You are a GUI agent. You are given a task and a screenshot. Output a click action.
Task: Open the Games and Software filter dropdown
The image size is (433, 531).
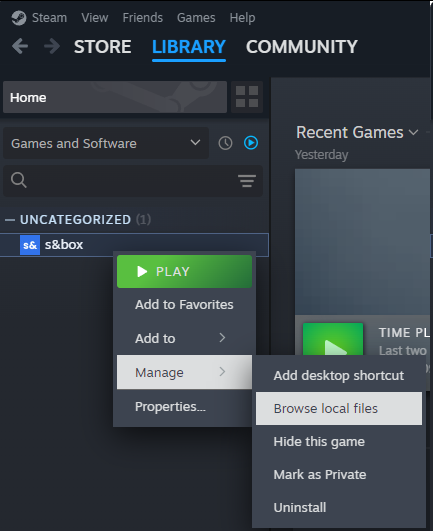[x=106, y=143]
